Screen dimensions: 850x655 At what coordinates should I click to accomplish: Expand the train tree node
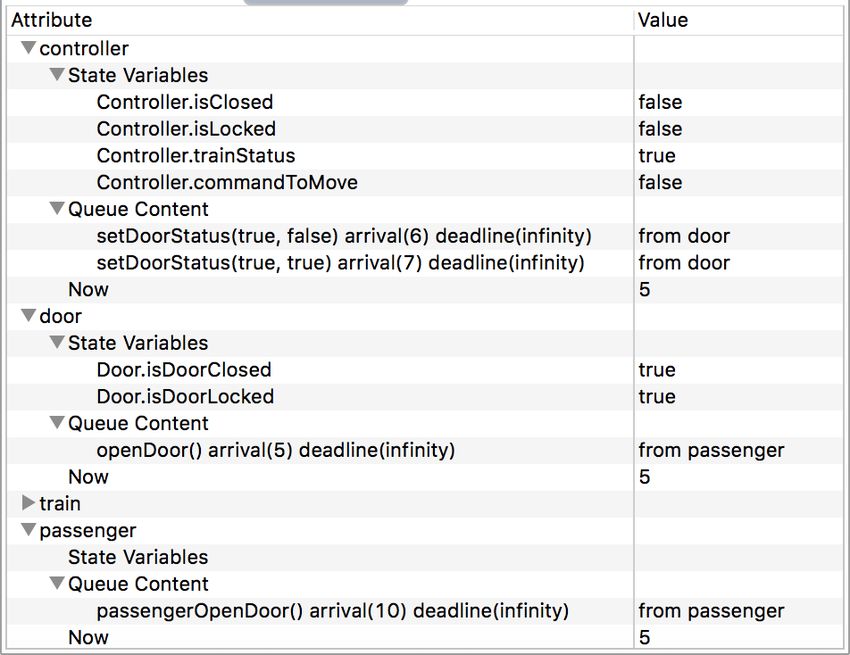pos(28,503)
